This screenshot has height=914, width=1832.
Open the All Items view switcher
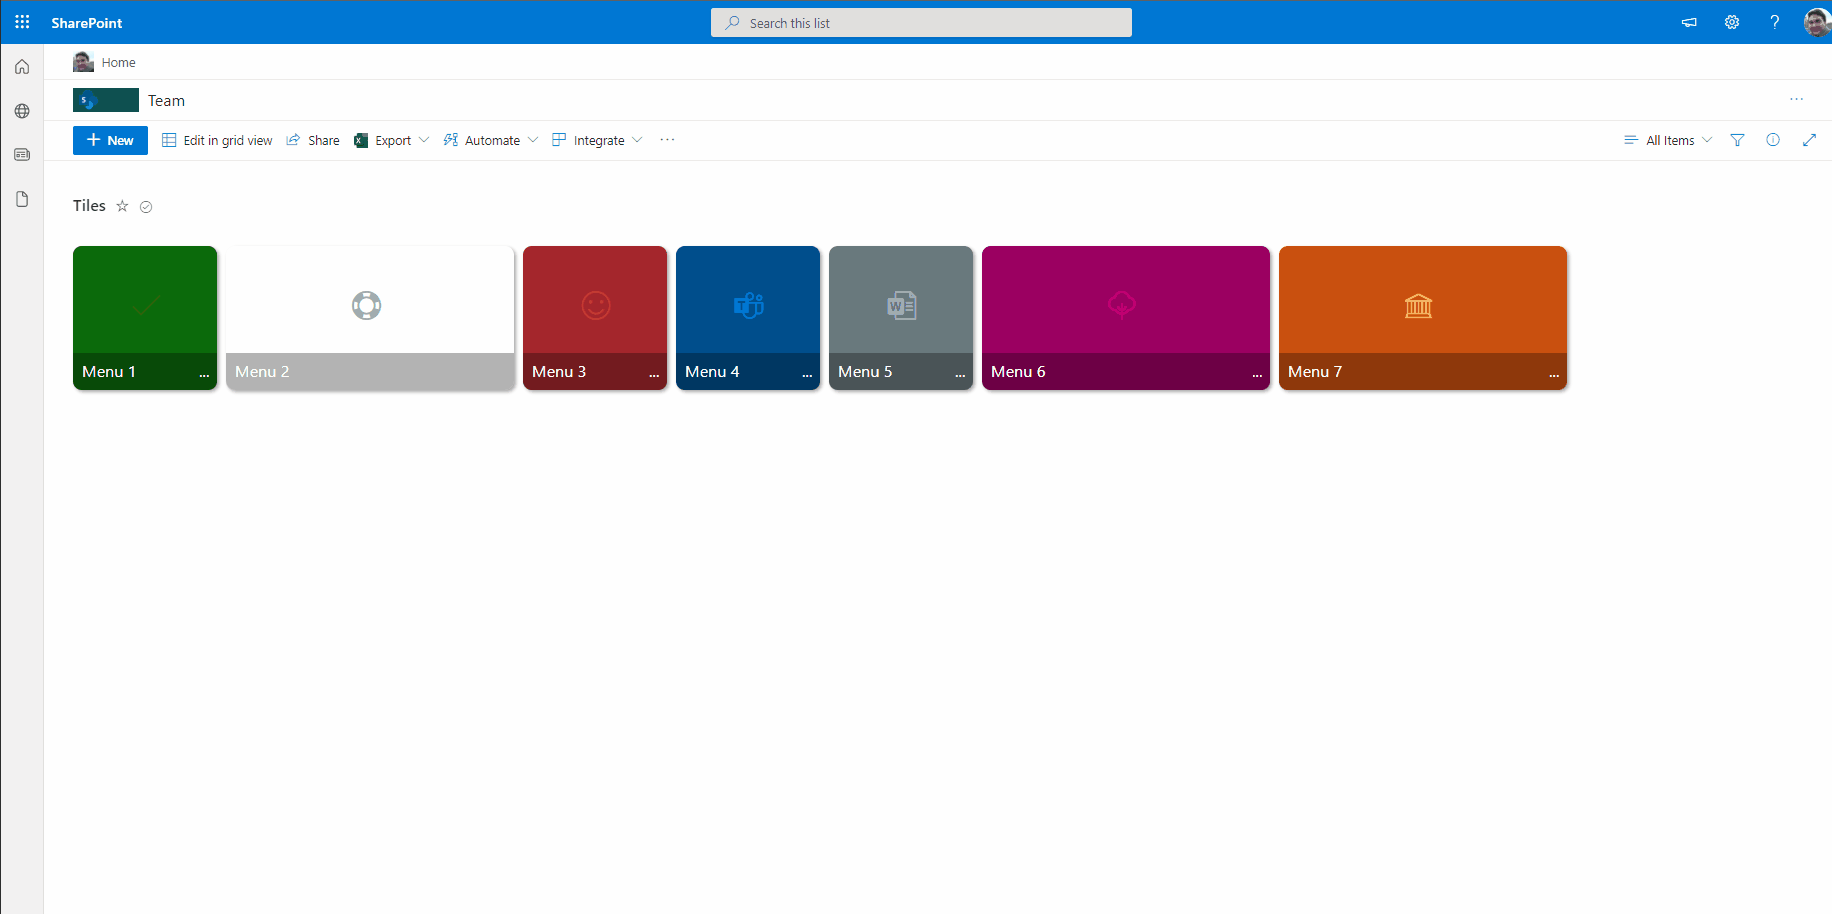coord(1668,140)
